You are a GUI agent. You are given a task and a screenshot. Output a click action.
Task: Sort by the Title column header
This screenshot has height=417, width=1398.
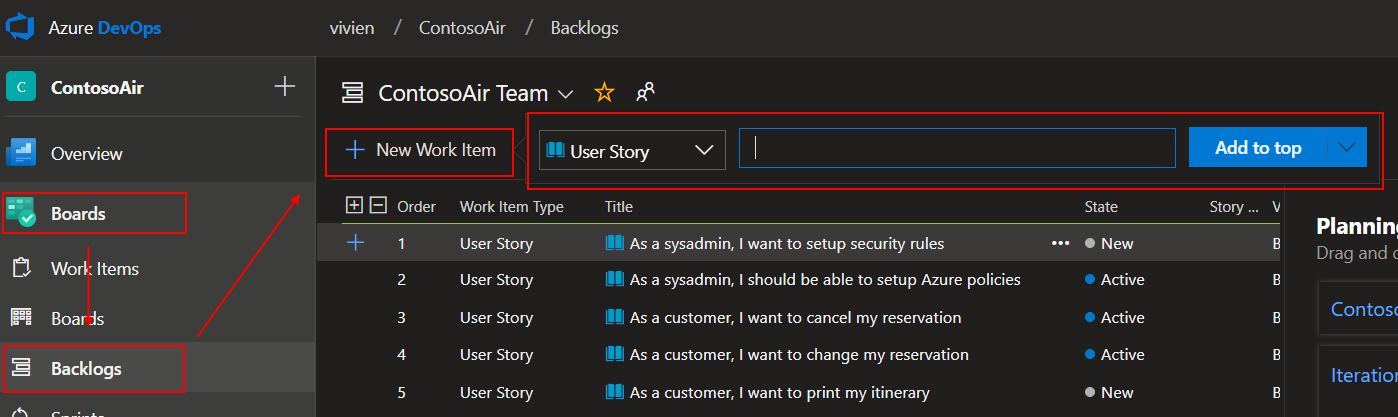[x=619, y=207]
